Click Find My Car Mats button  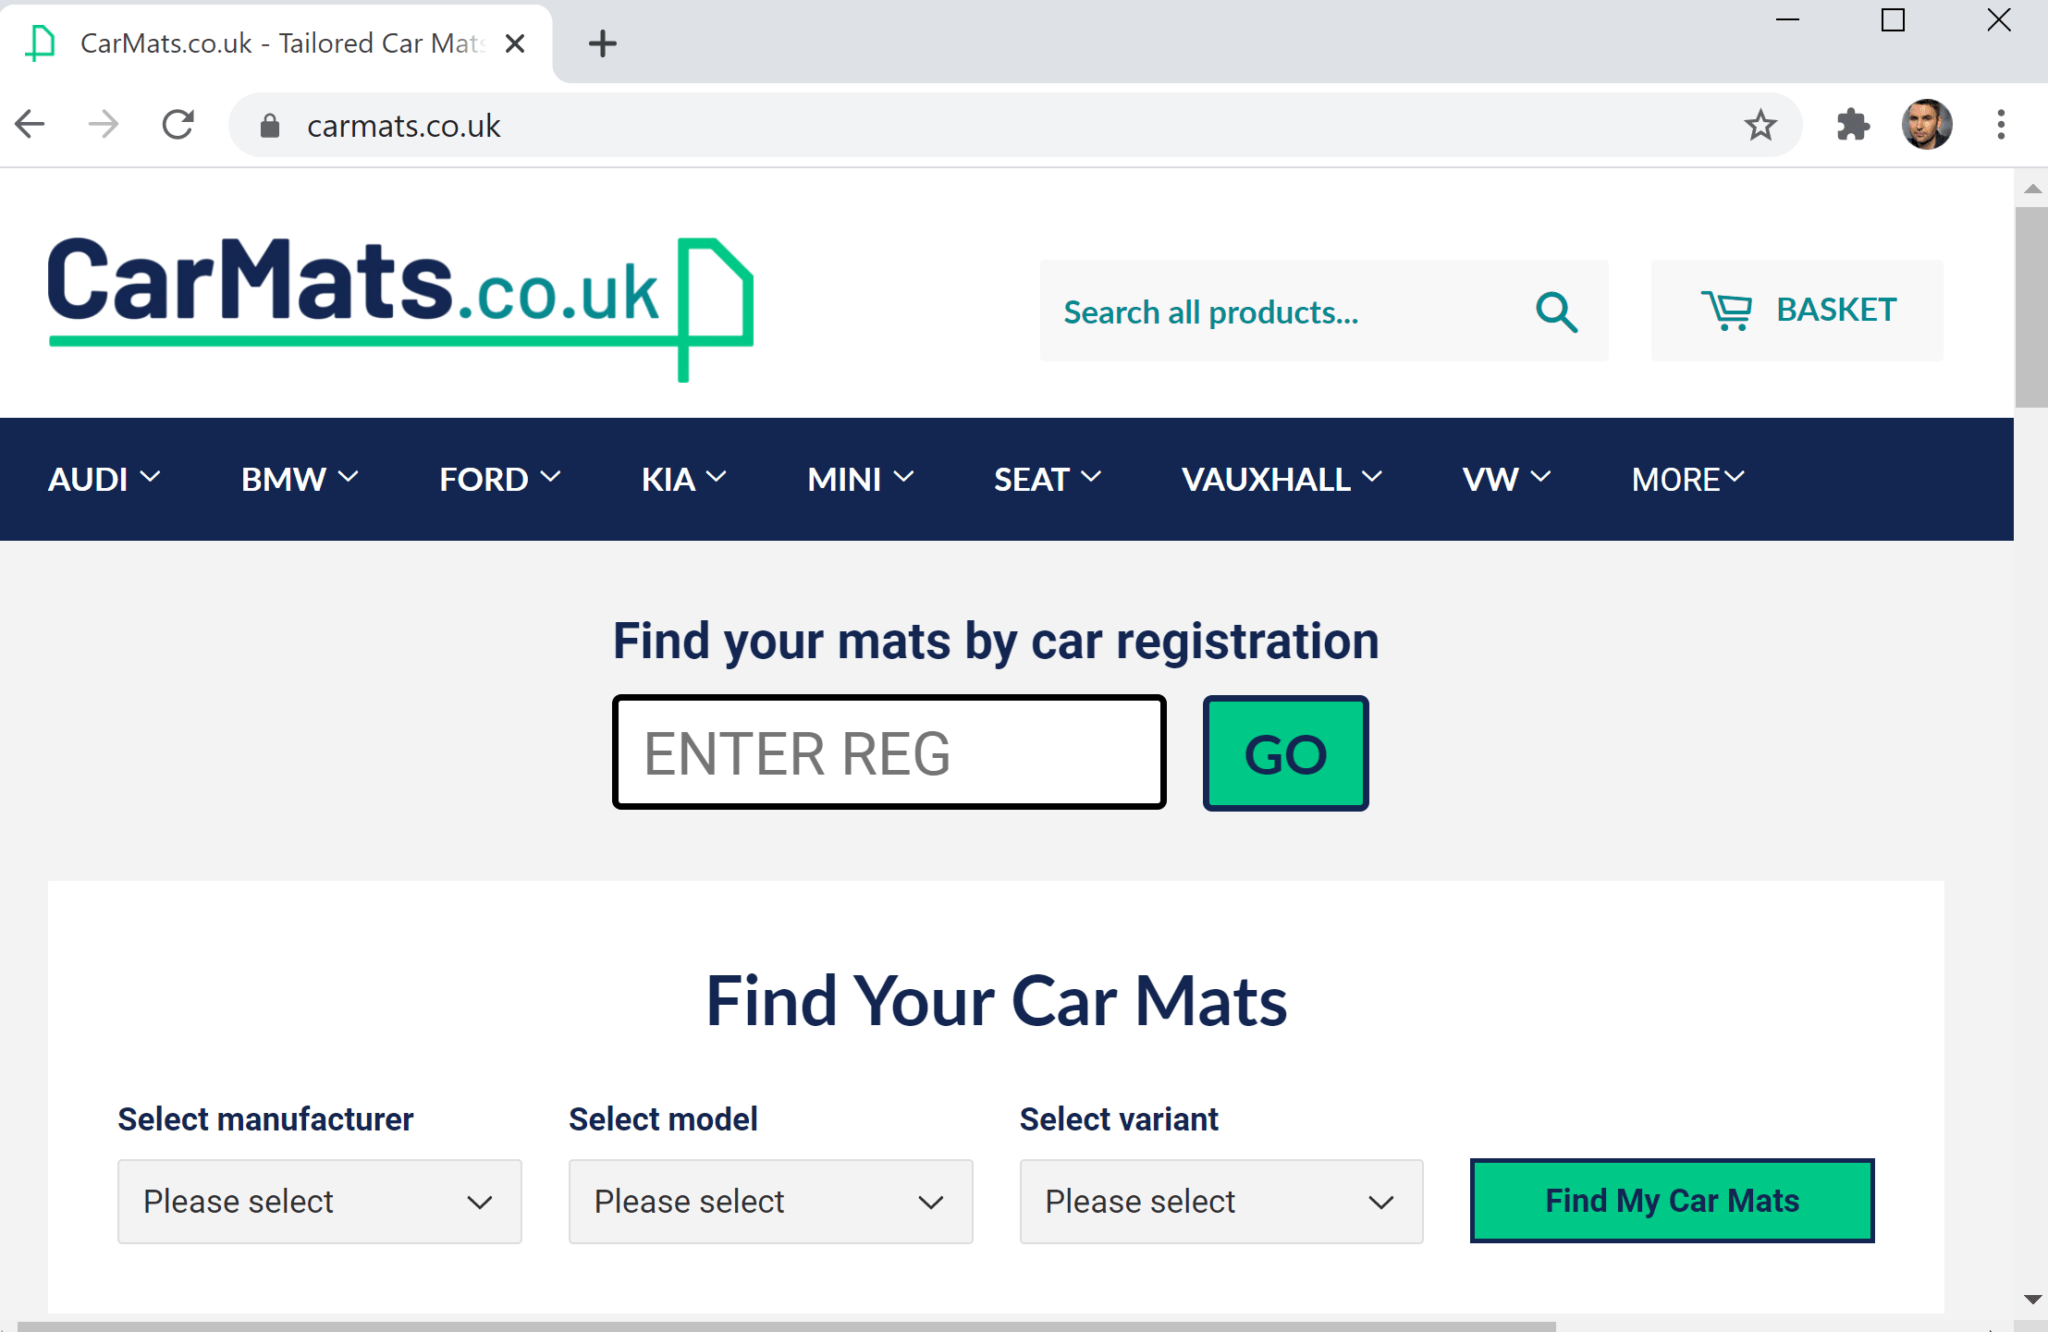1672,1200
